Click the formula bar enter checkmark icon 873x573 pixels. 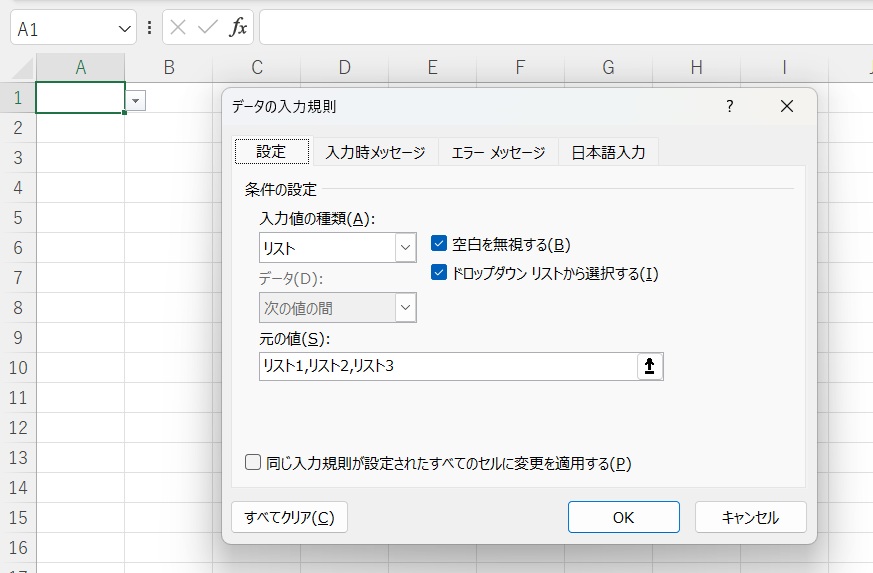click(208, 28)
